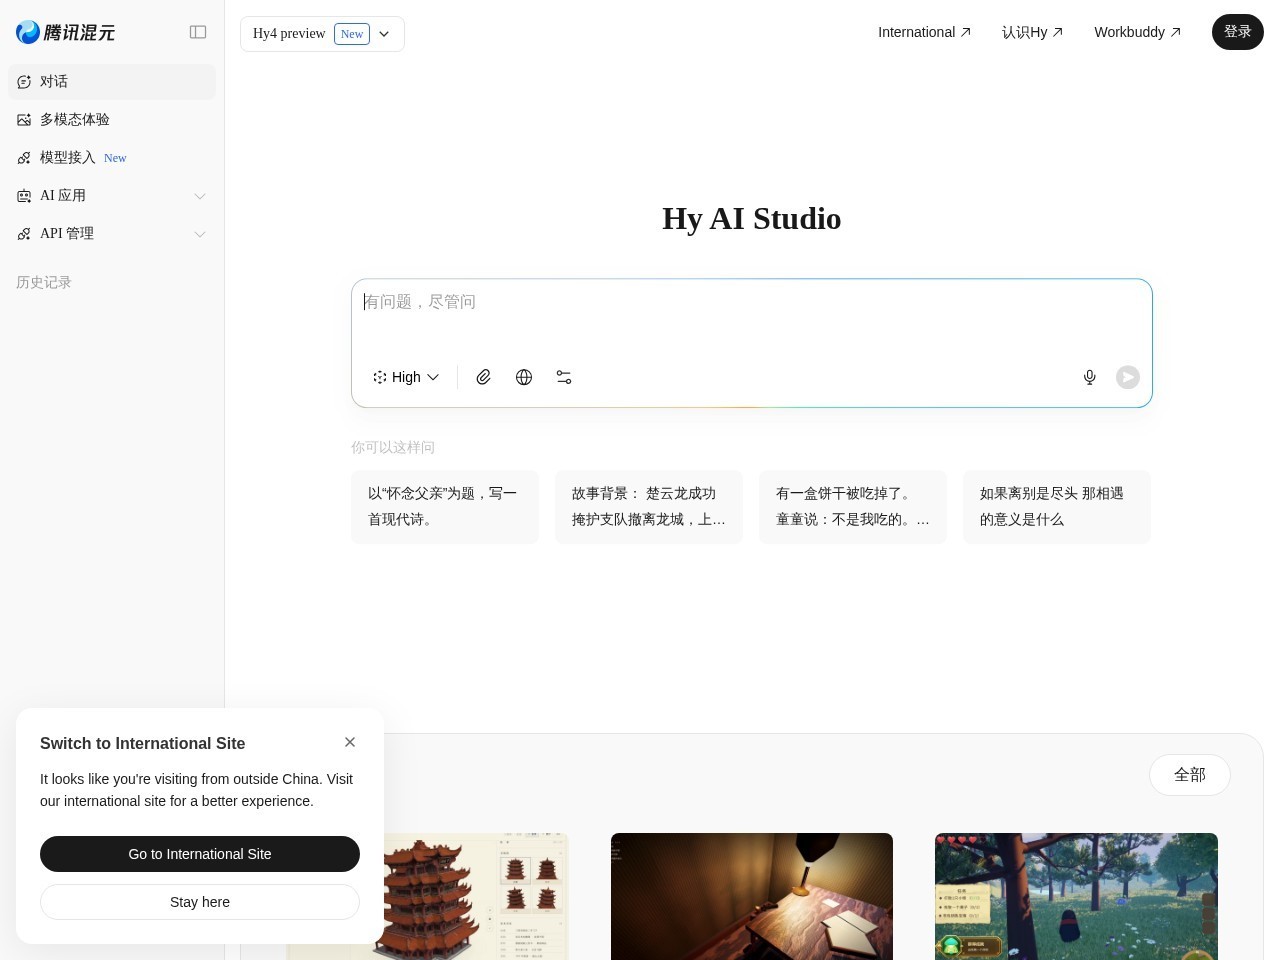Open the High reasoning level dropdown

click(406, 377)
